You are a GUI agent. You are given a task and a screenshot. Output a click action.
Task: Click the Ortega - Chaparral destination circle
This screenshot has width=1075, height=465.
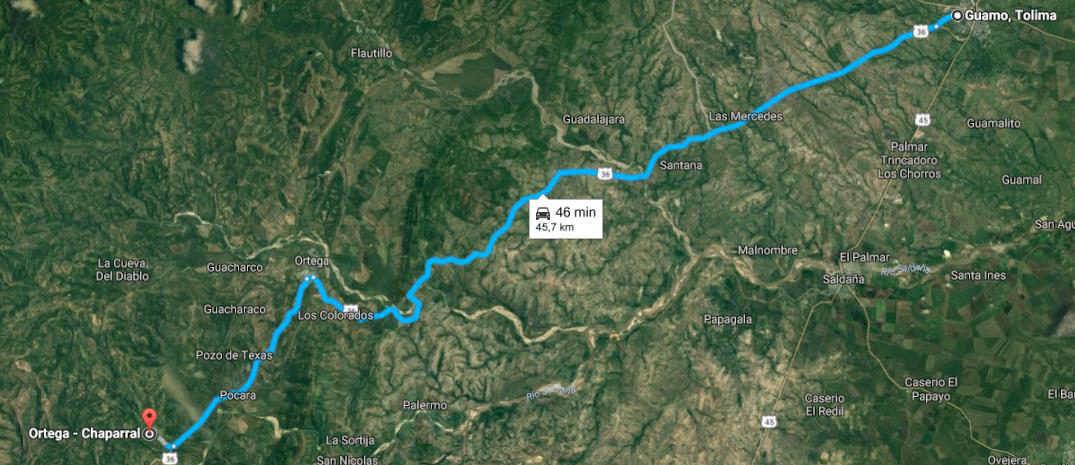tap(149, 433)
